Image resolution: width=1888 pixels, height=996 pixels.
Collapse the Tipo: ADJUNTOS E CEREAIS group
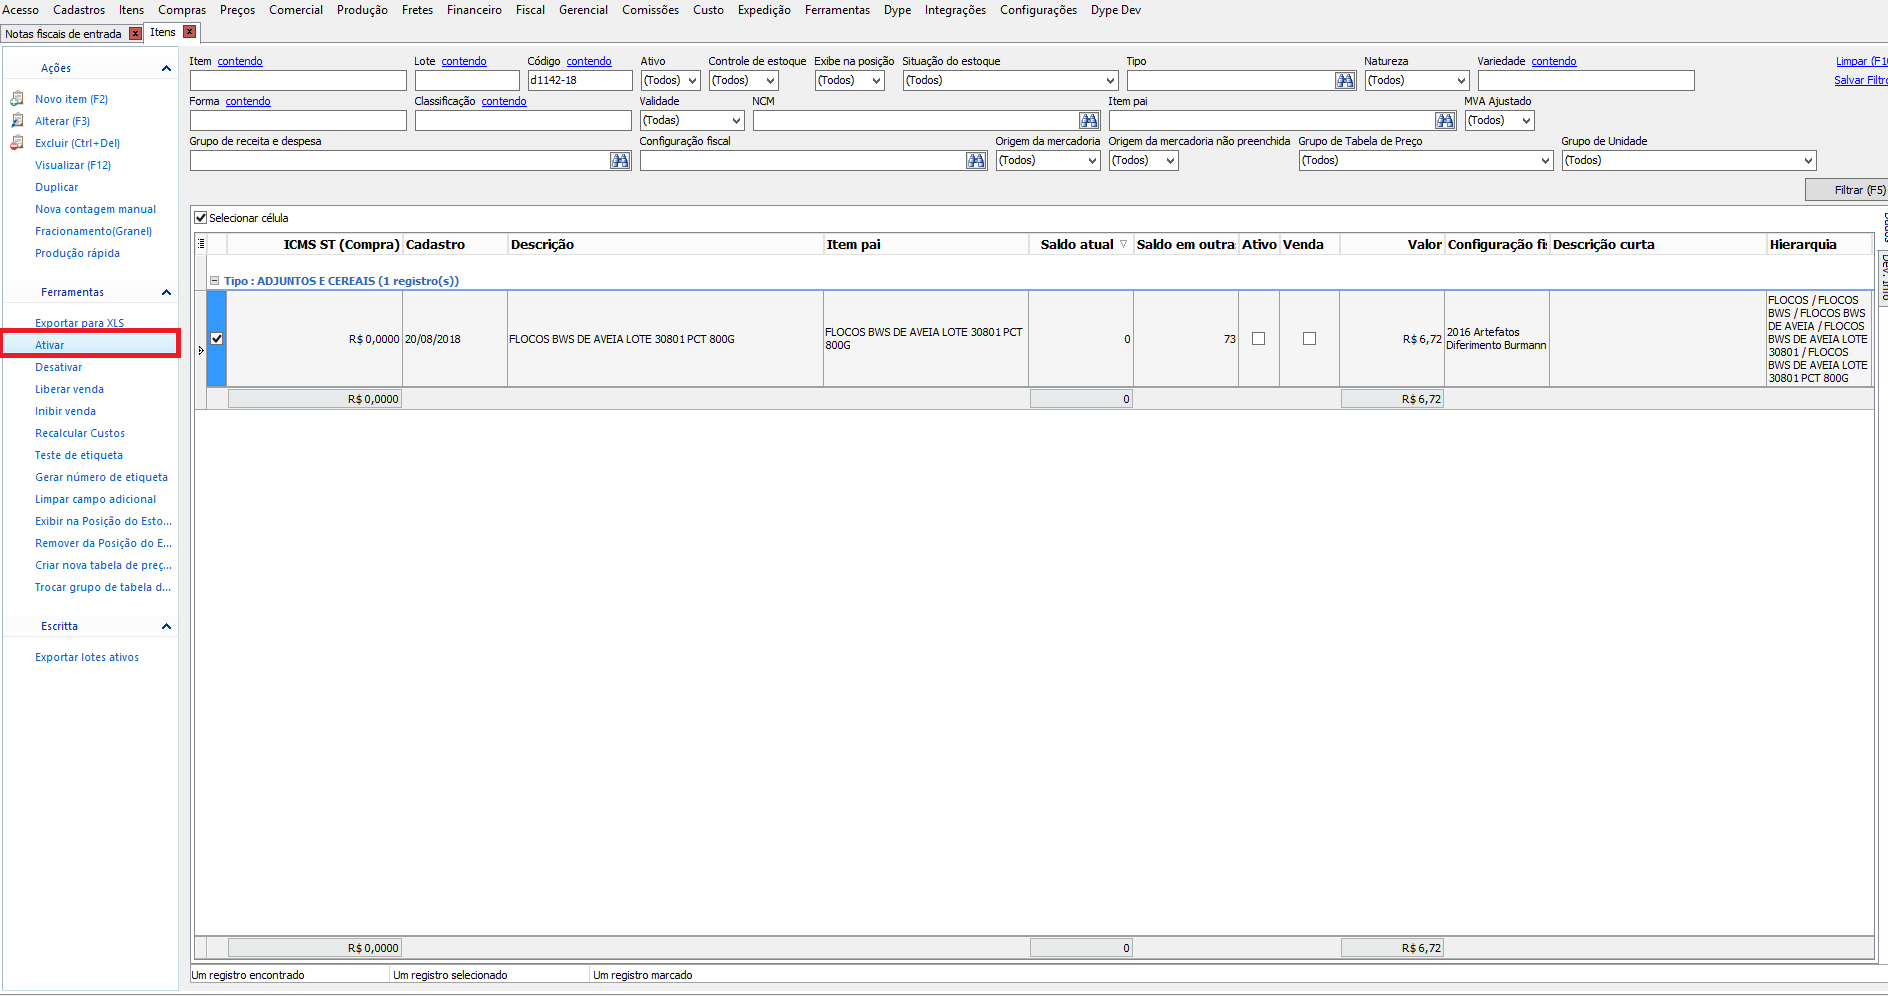click(214, 281)
